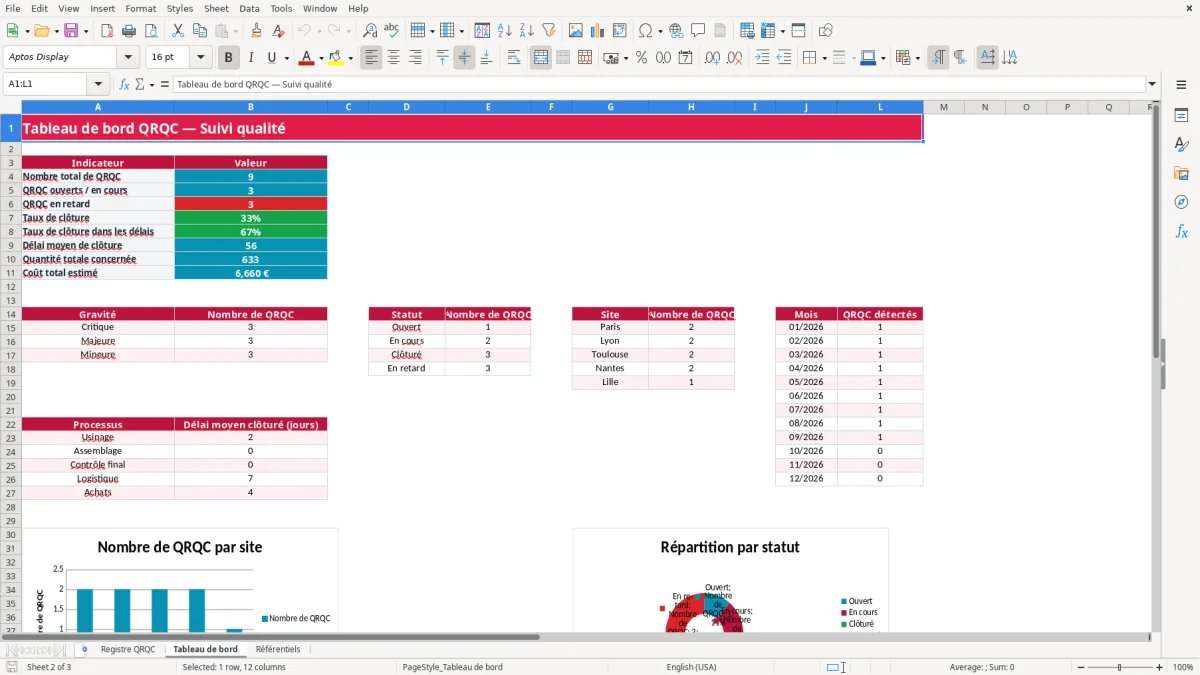Viewport: 1200px width, 675px height.
Task: Open Find & Replace
Action: click(x=370, y=31)
